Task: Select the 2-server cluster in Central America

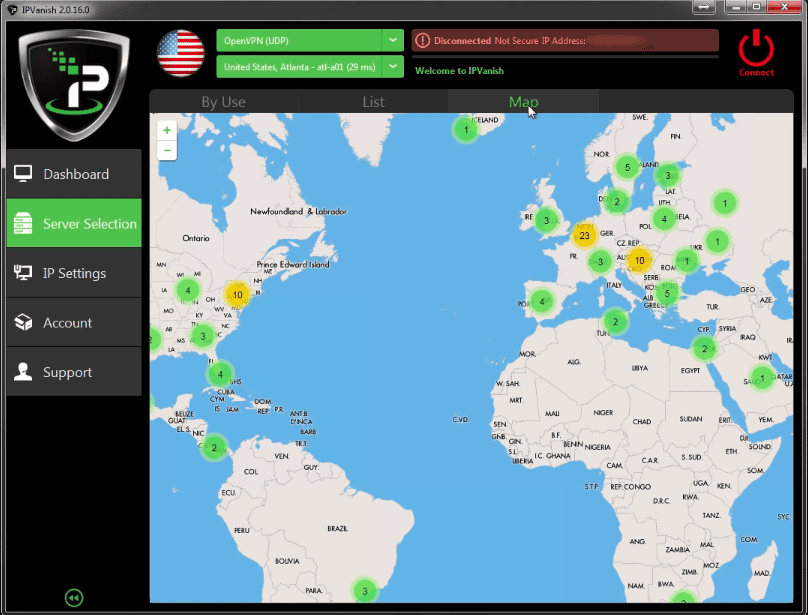Action: [214, 448]
